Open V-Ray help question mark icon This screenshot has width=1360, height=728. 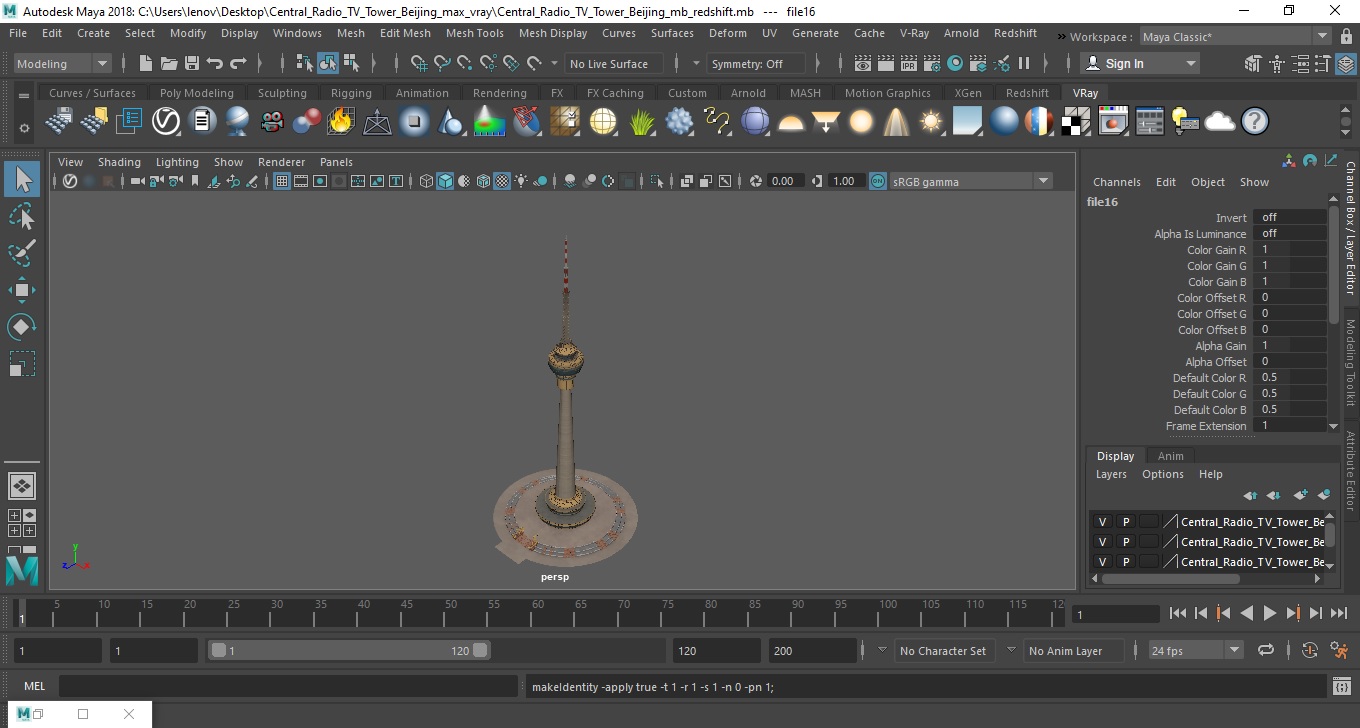click(x=1255, y=122)
